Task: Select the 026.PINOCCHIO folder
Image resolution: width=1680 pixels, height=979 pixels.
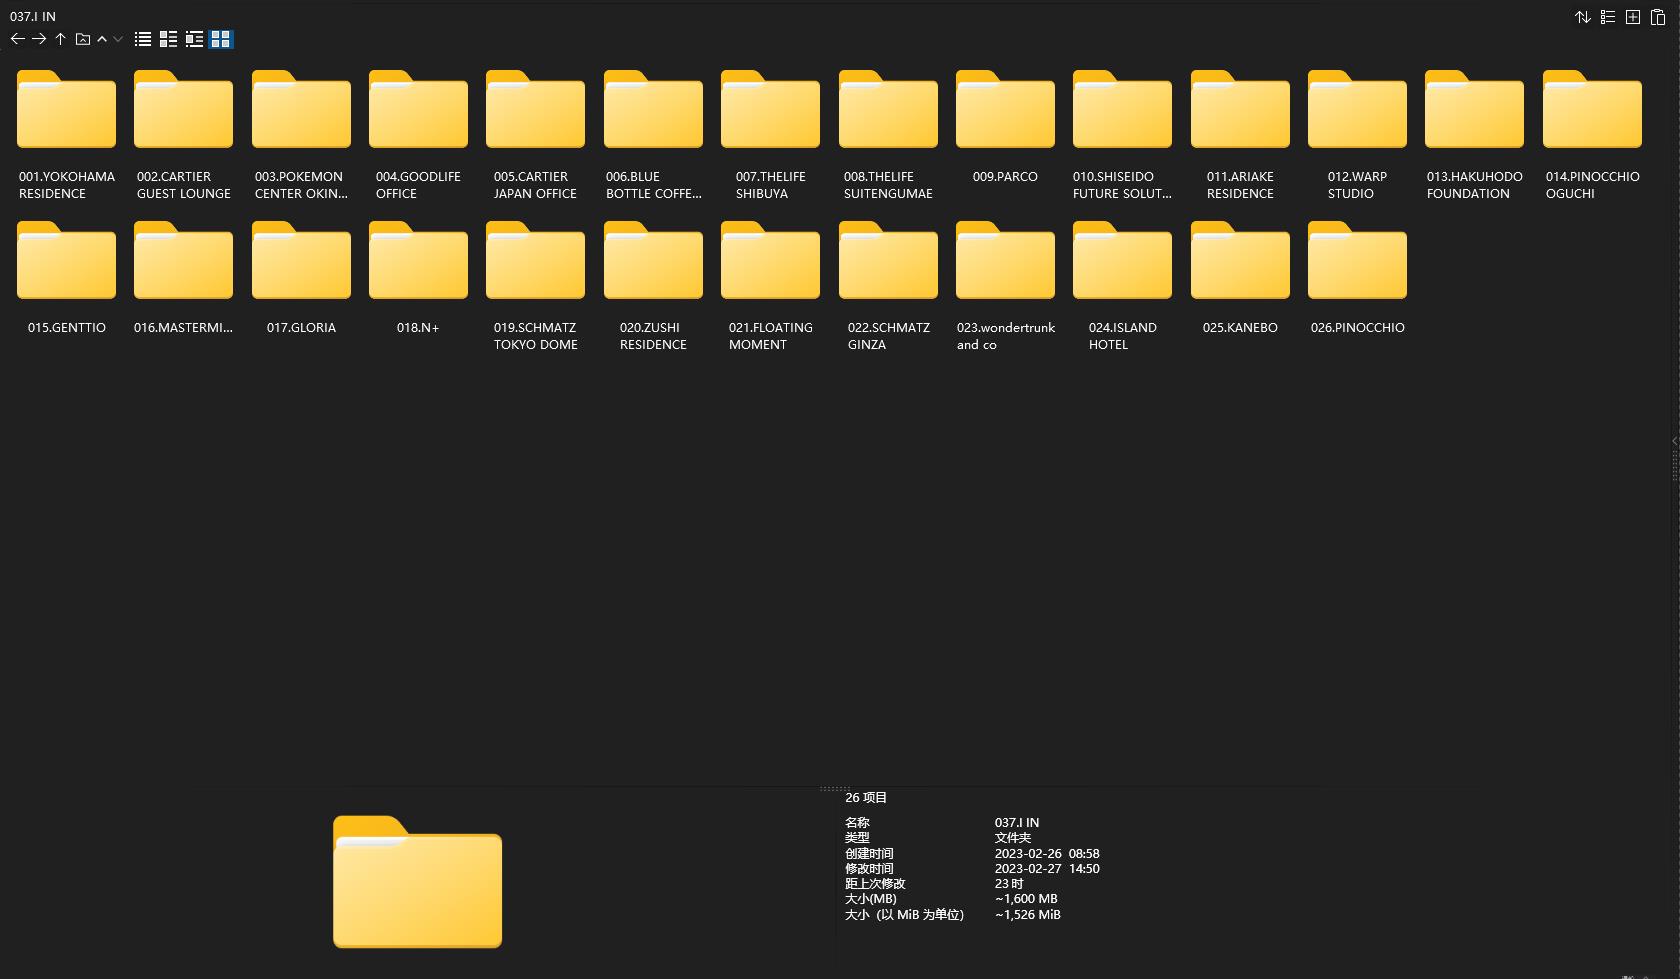Action: [1357, 278]
